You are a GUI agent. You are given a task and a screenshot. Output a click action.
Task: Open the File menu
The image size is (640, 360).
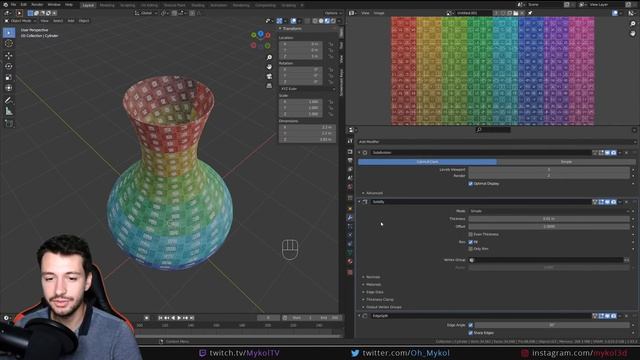click(x=13, y=4)
